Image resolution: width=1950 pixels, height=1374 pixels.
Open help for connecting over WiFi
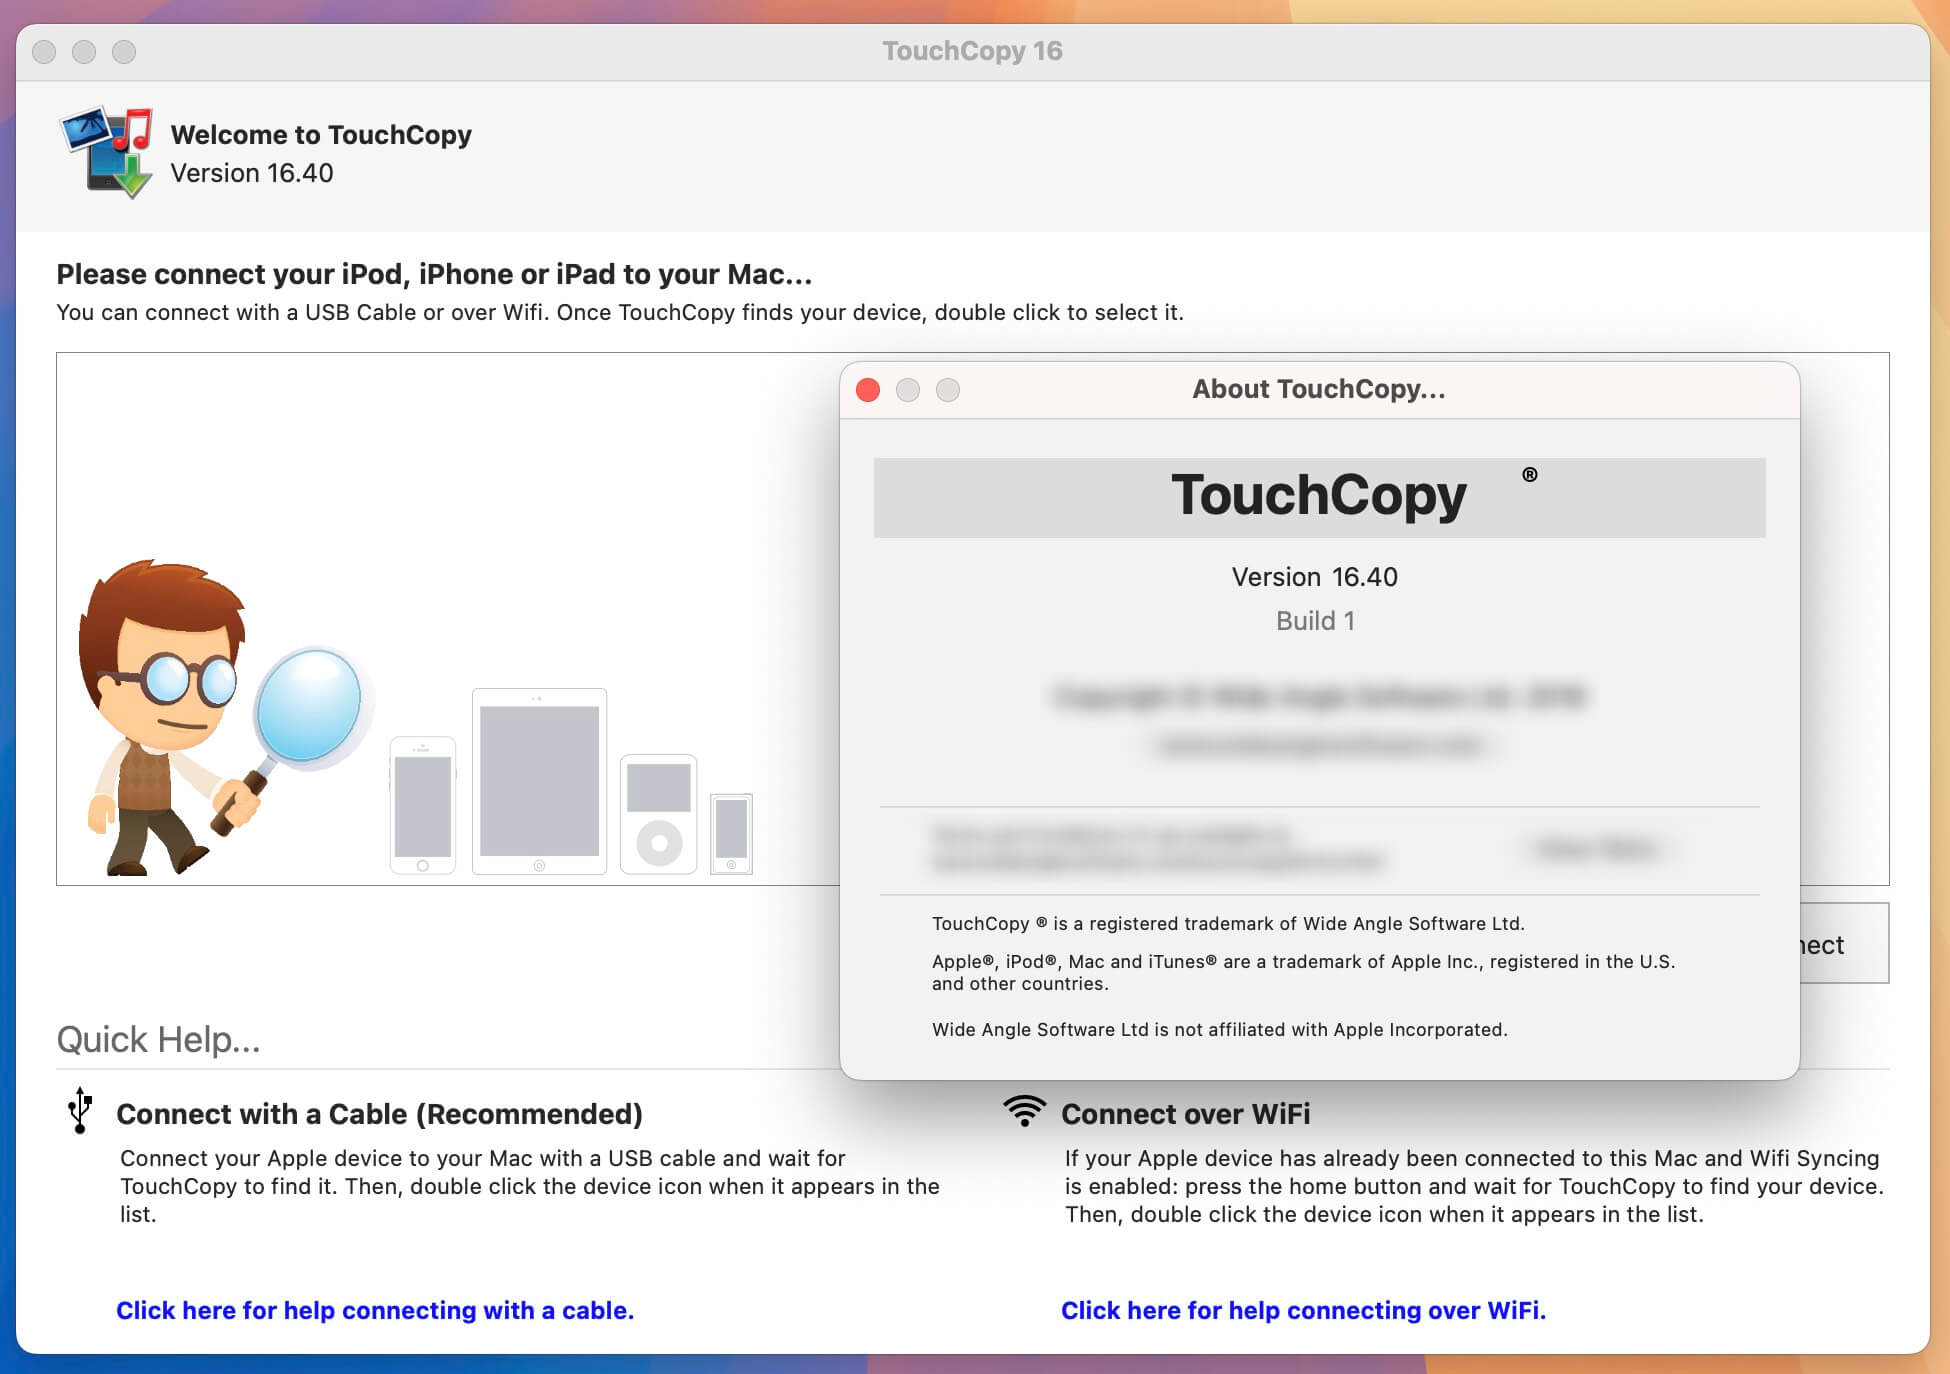click(x=1303, y=1310)
